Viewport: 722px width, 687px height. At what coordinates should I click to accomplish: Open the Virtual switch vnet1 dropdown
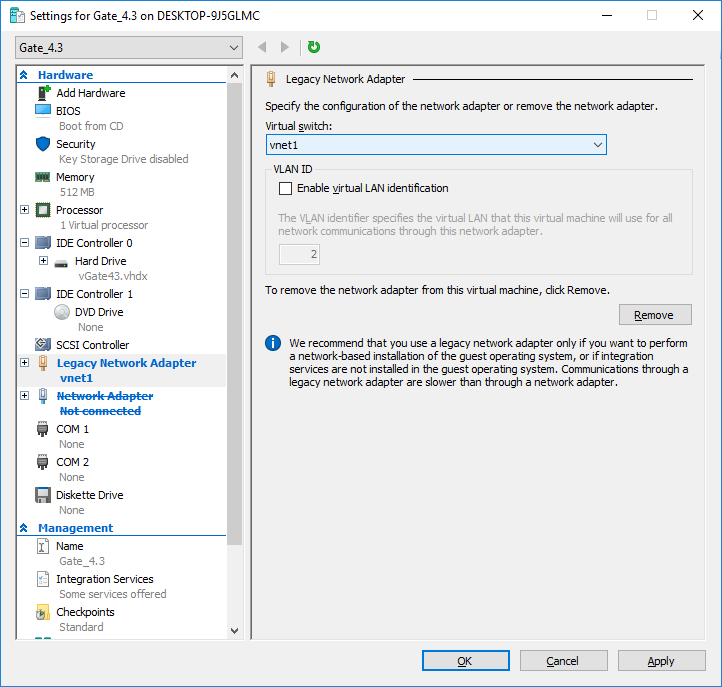pos(436,145)
